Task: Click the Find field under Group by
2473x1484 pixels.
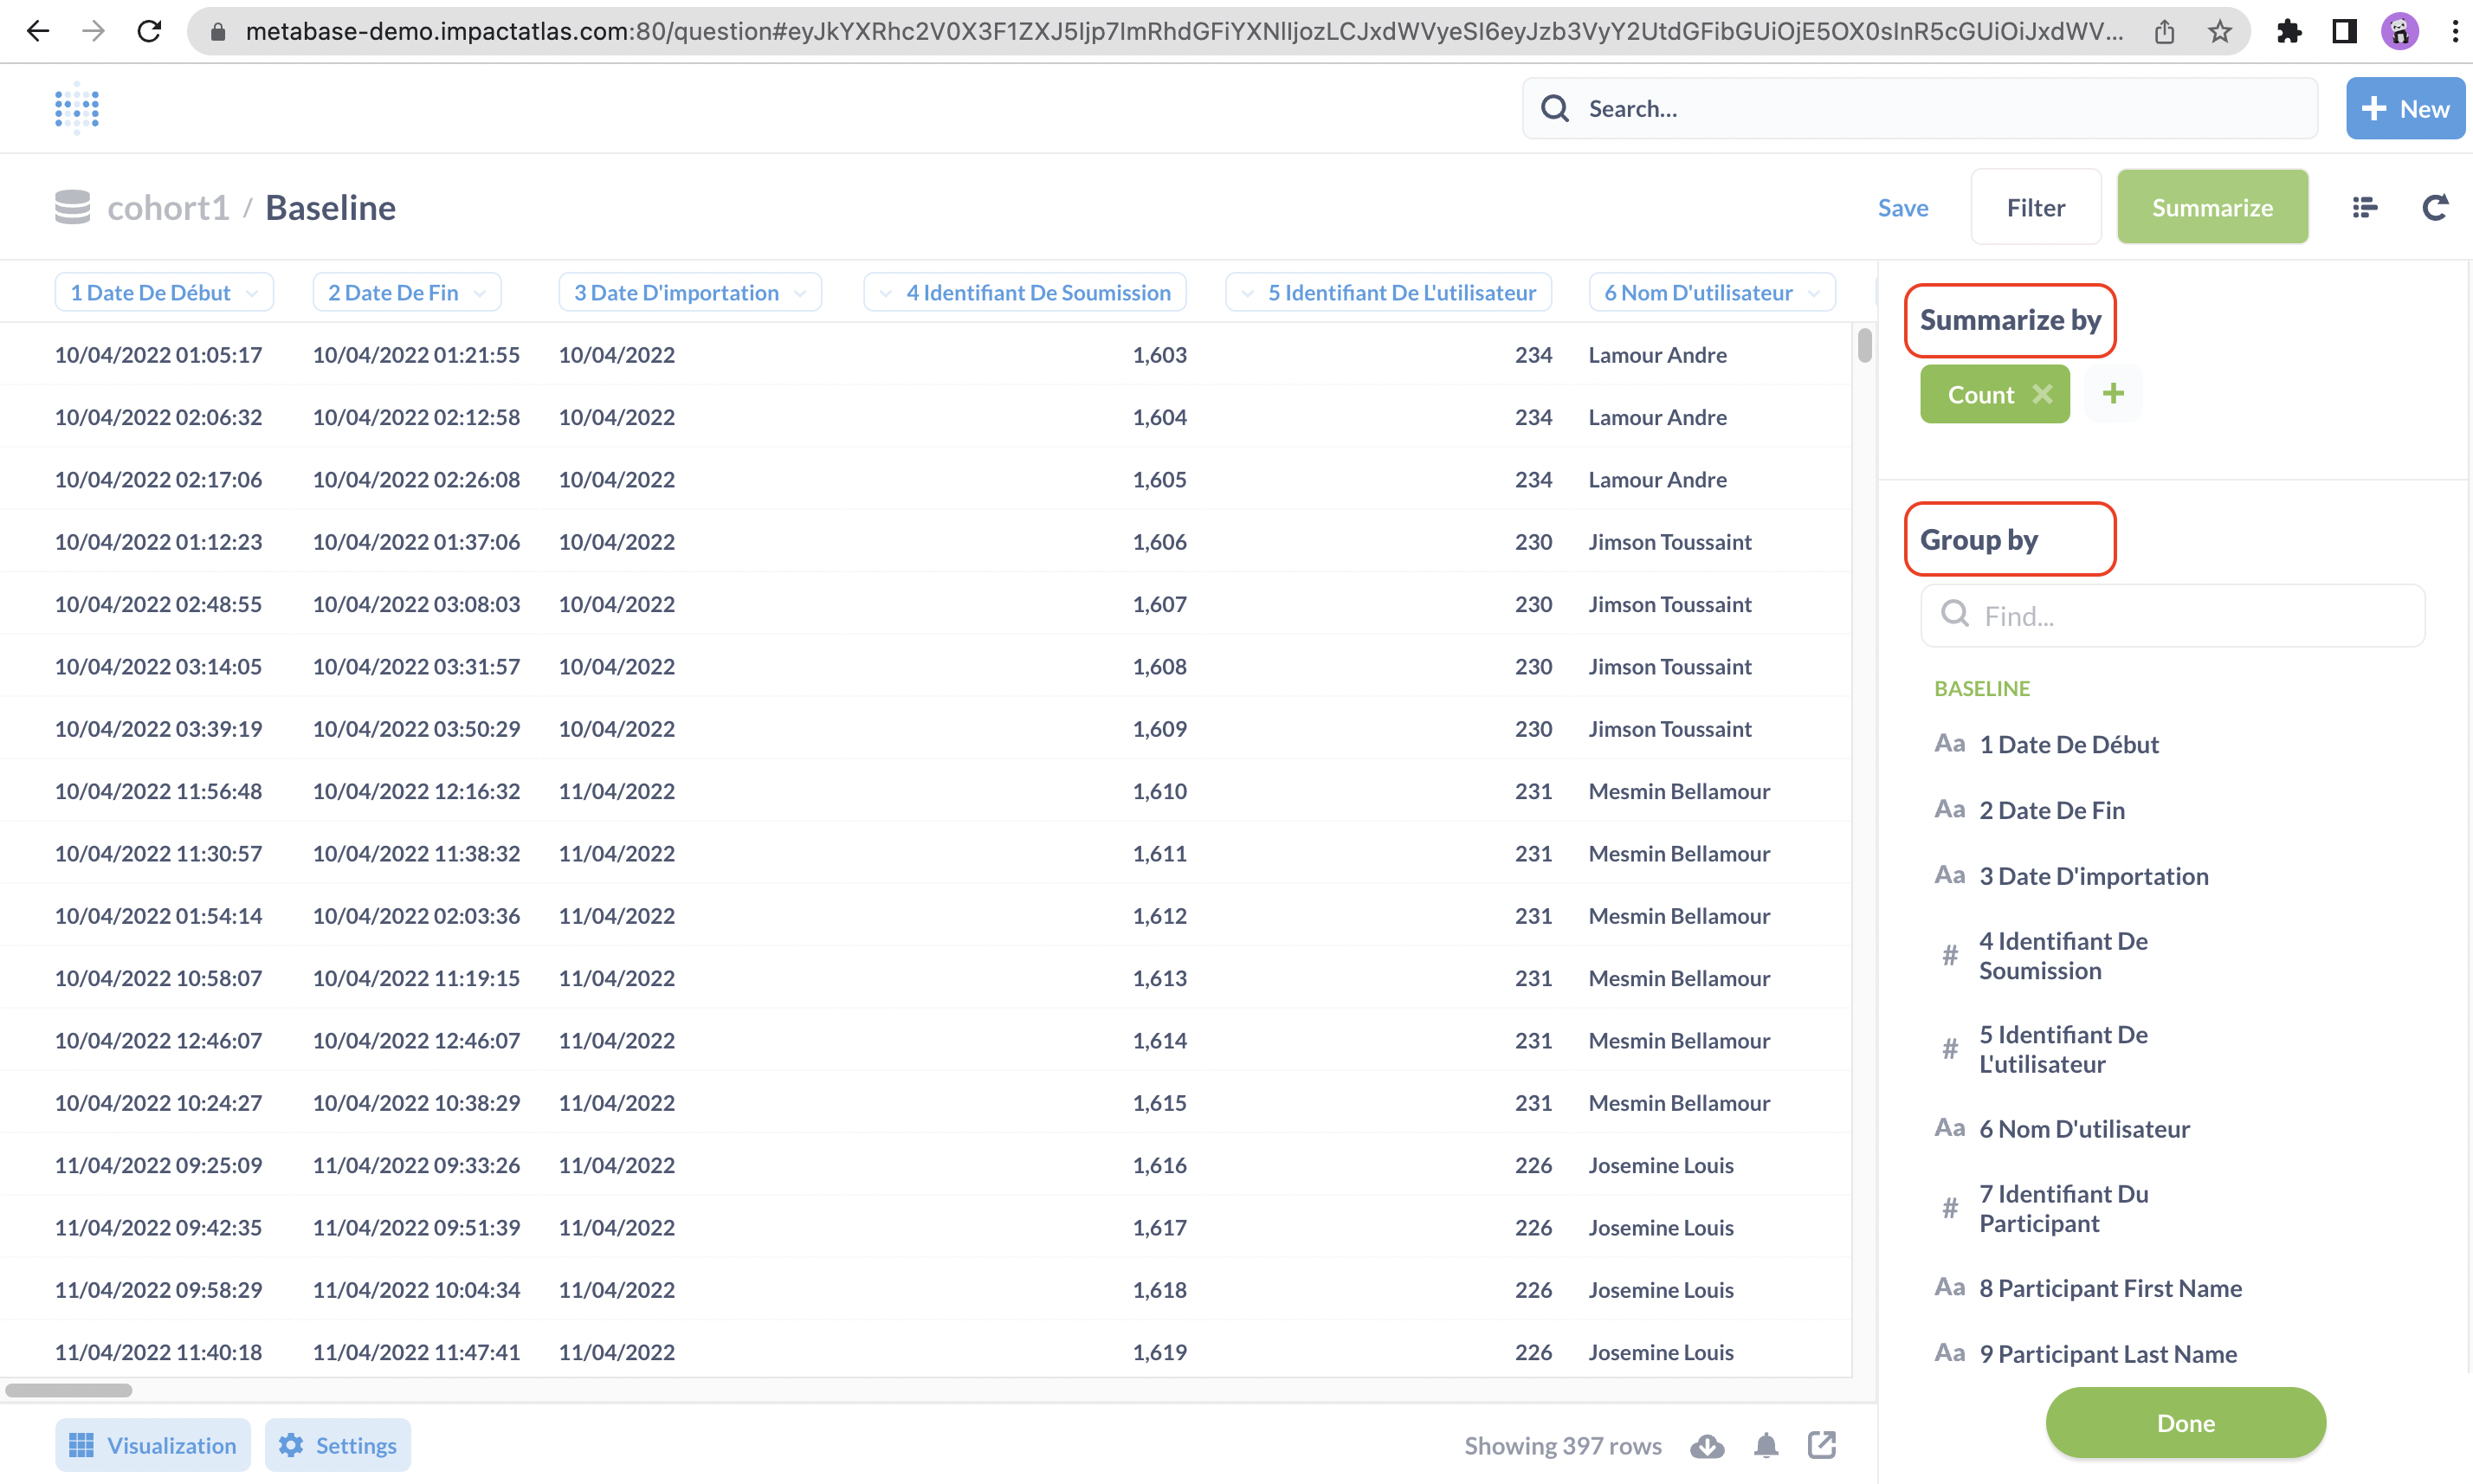Action: [2172, 616]
